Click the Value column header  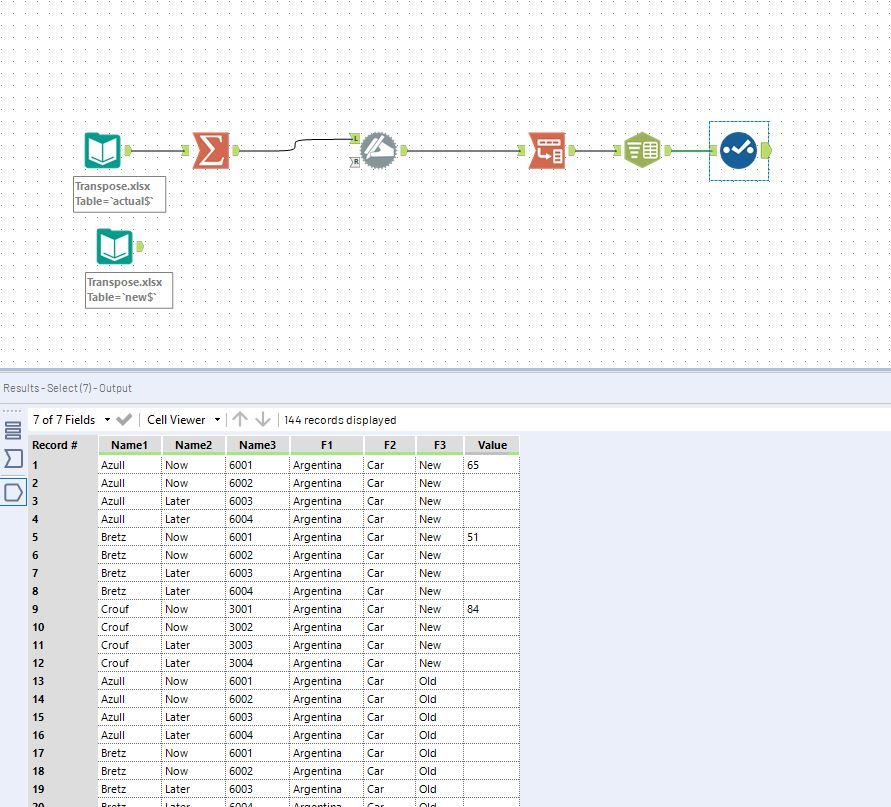[492, 445]
